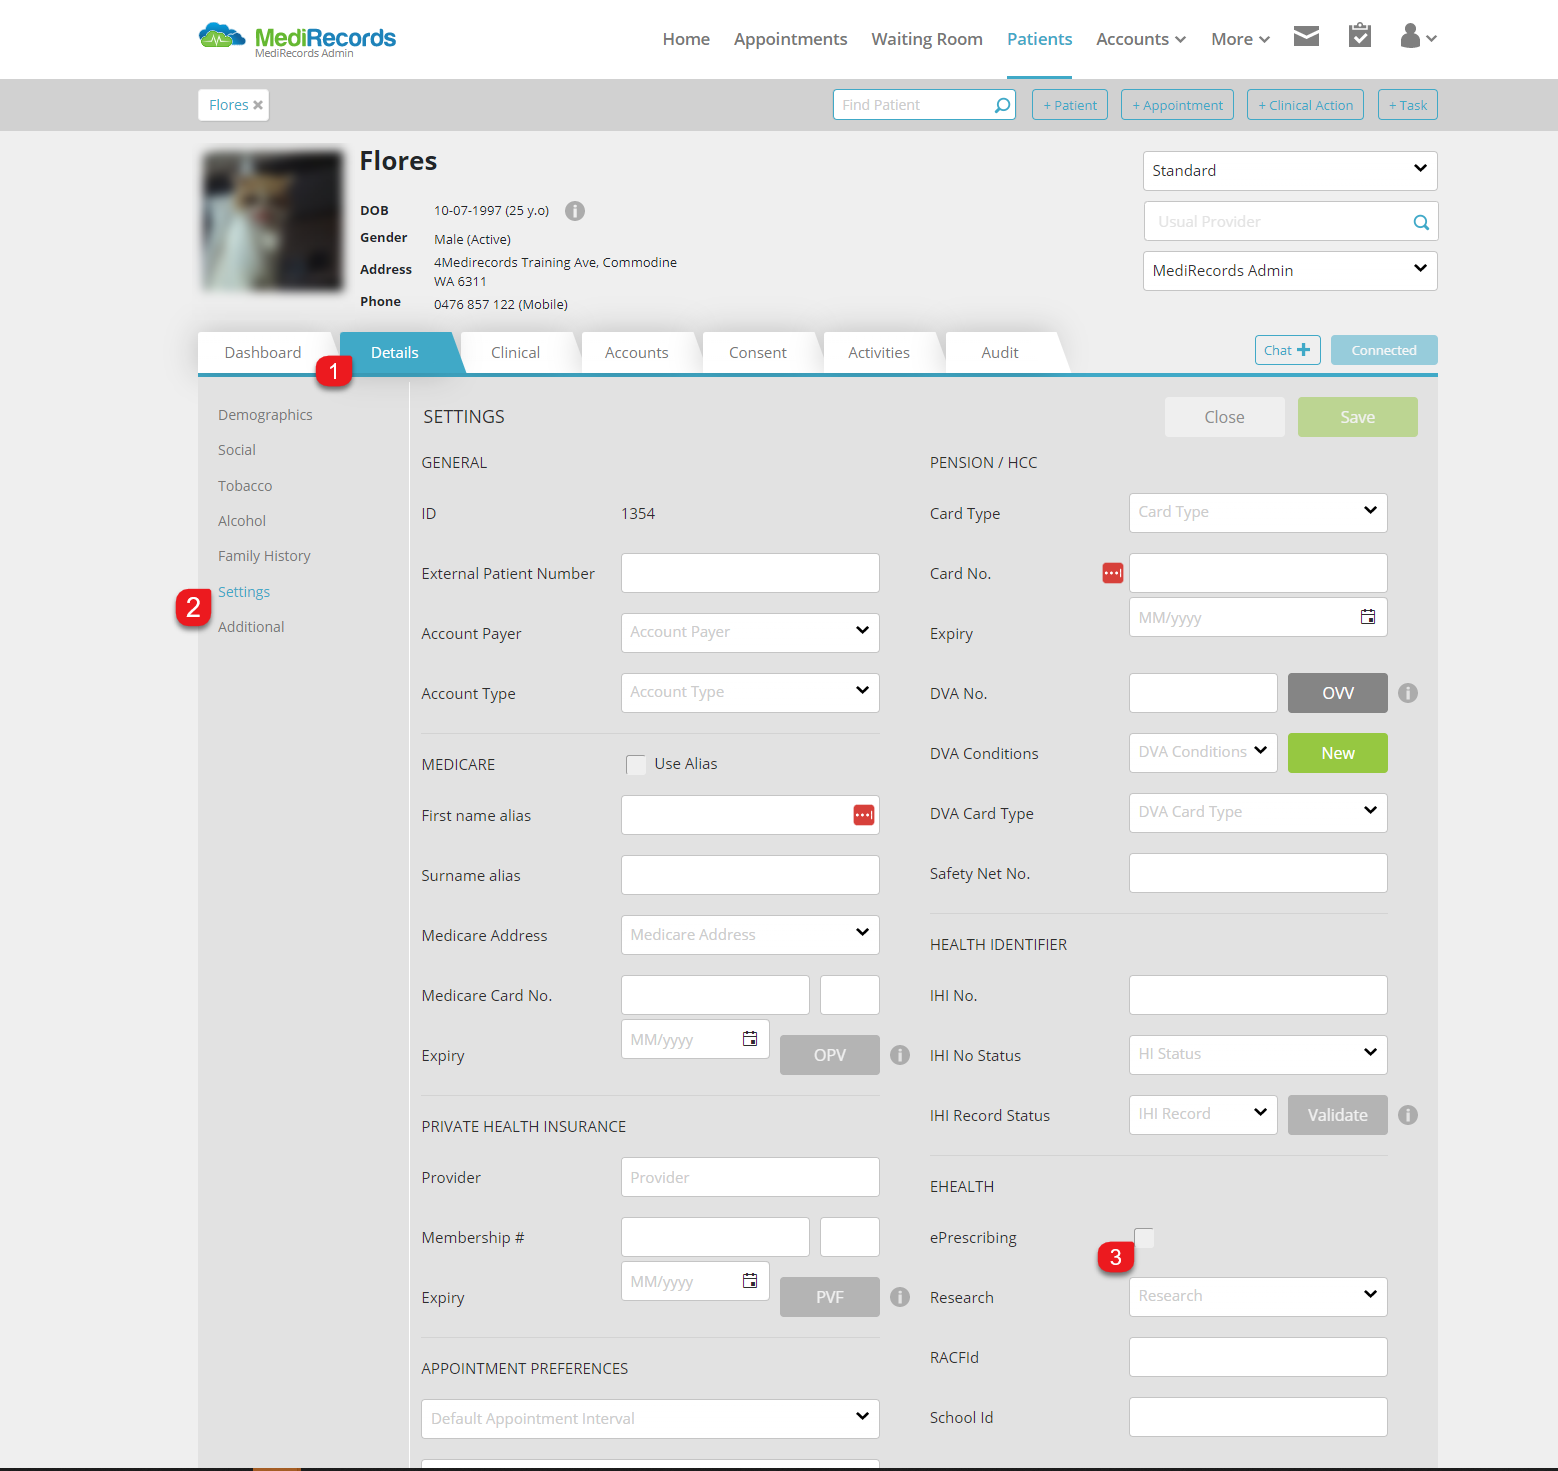Click the red icon beside Card No.

point(1113,573)
